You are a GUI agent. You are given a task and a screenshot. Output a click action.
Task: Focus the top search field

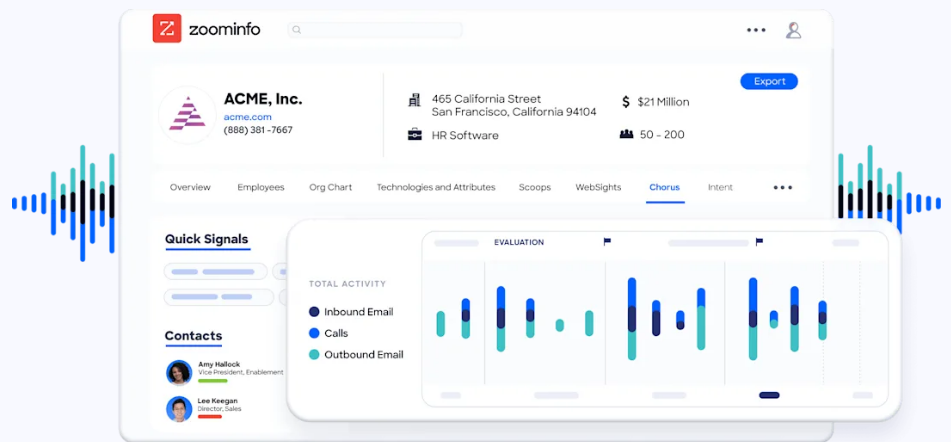pyautogui.click(x=375, y=30)
